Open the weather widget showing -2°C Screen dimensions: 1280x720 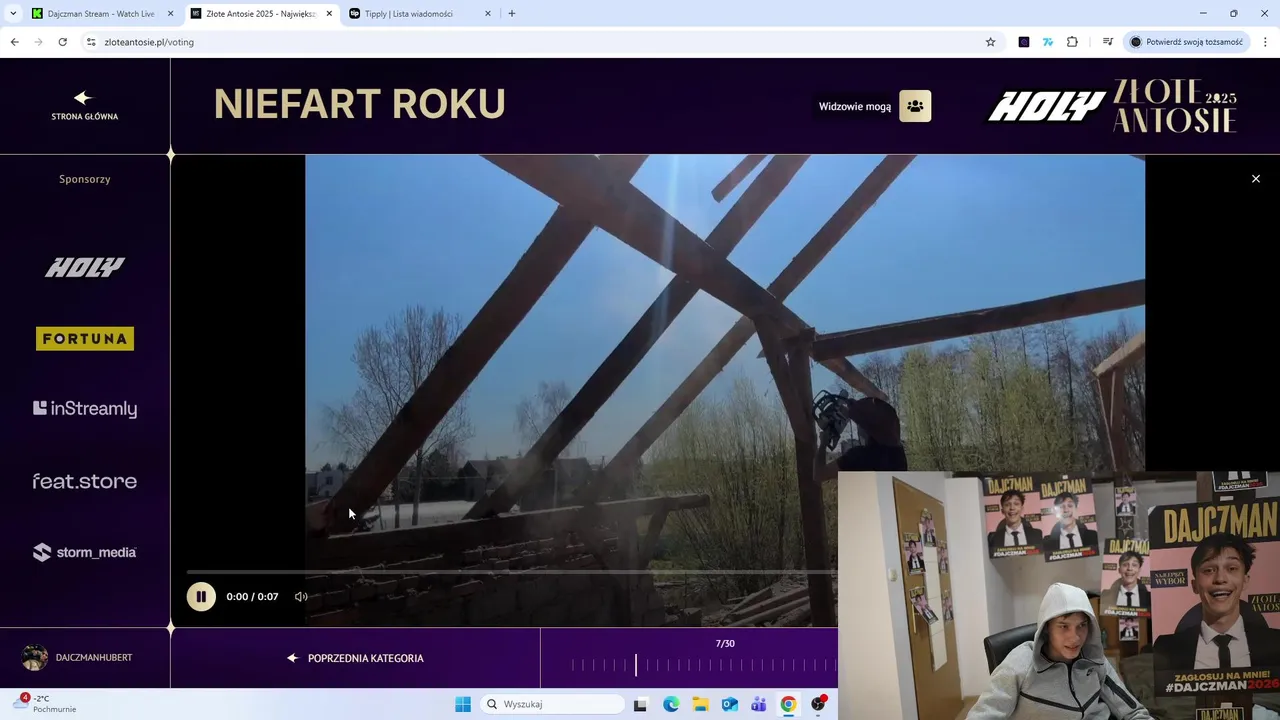click(x=47, y=704)
